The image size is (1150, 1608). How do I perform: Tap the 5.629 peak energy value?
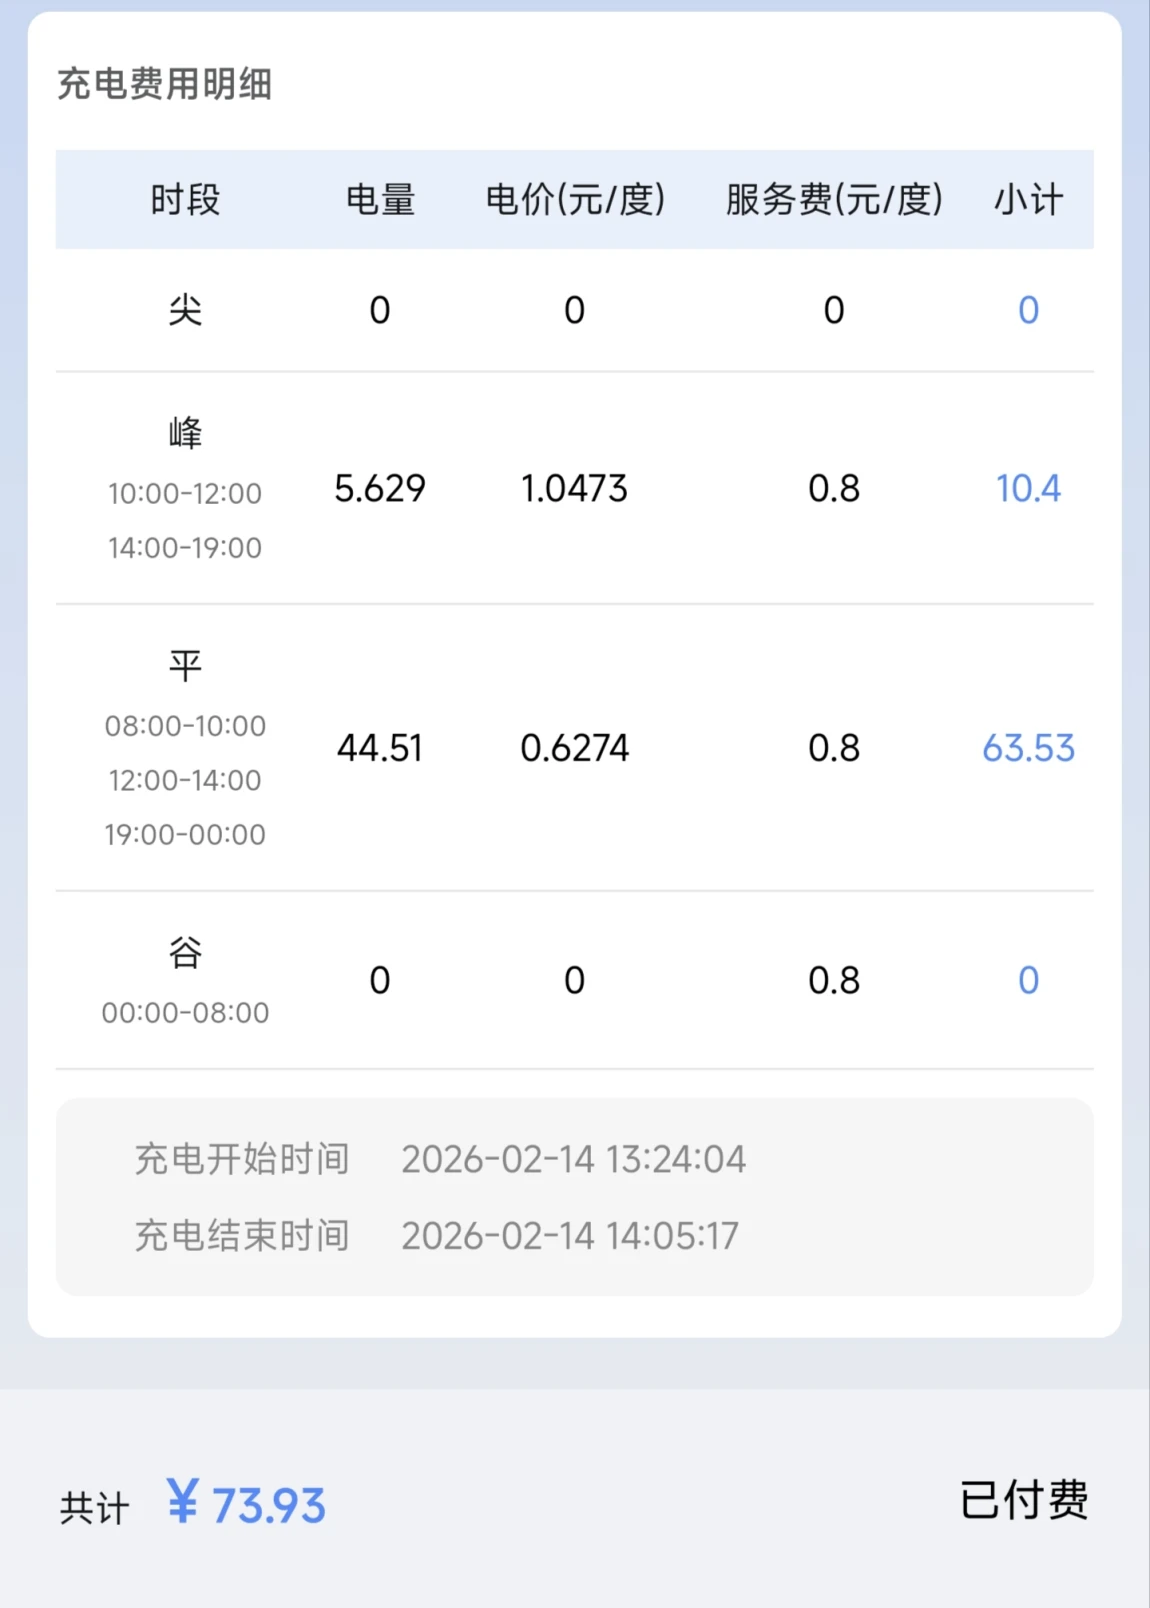380,489
